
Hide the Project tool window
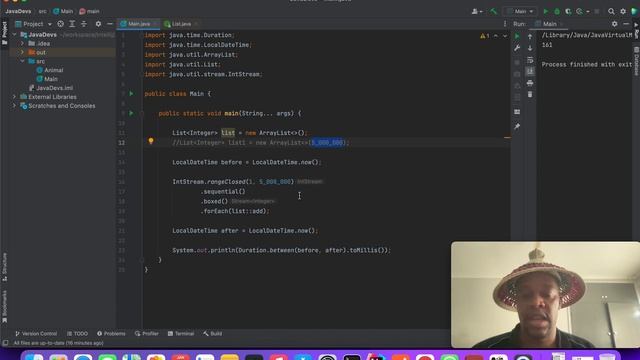click(x=109, y=24)
